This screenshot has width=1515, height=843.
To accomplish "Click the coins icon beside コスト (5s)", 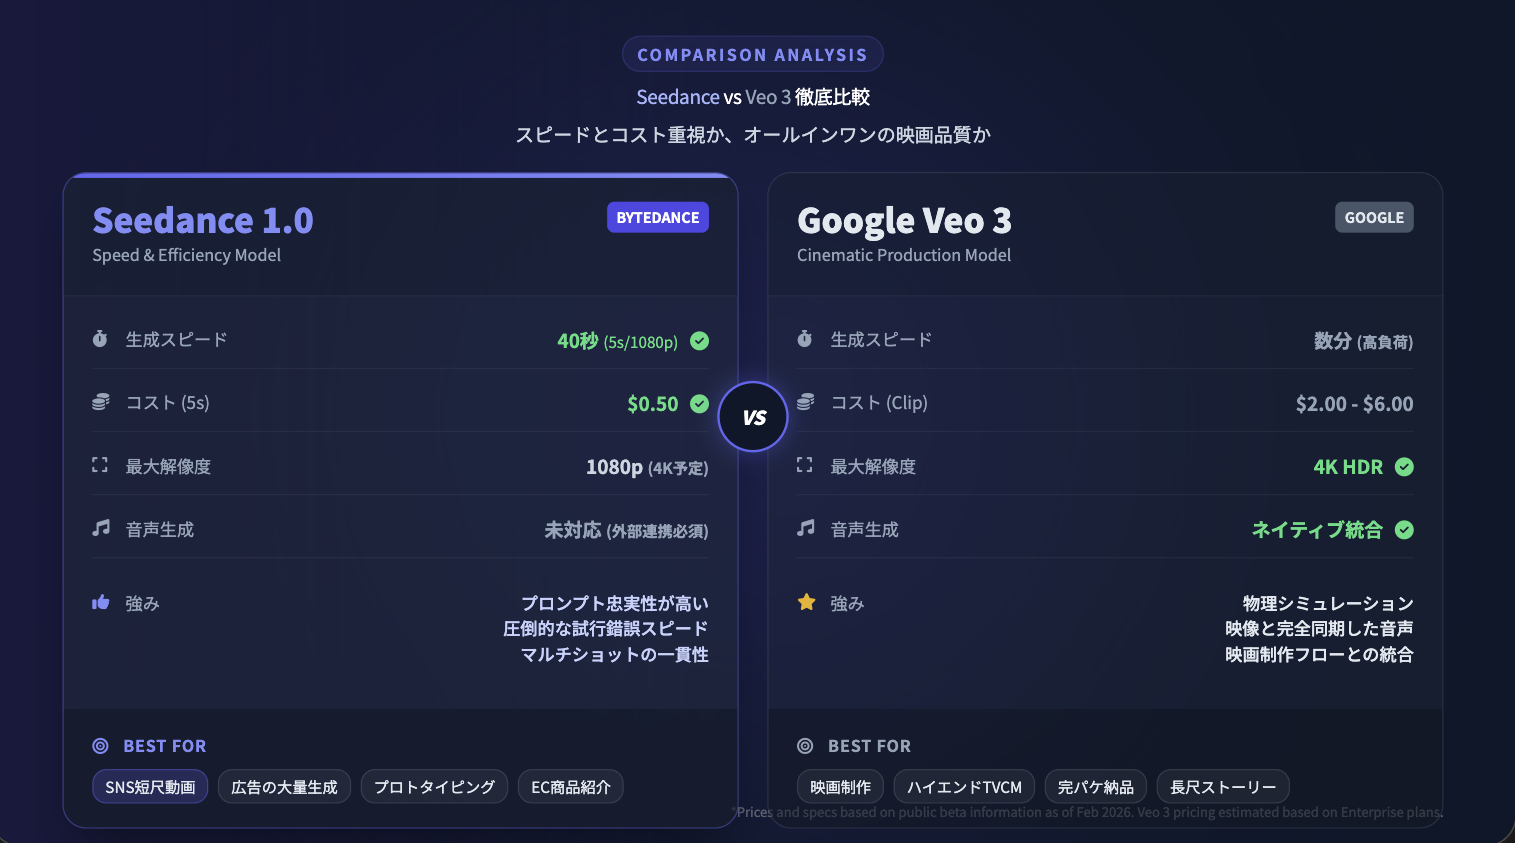I will coord(100,402).
